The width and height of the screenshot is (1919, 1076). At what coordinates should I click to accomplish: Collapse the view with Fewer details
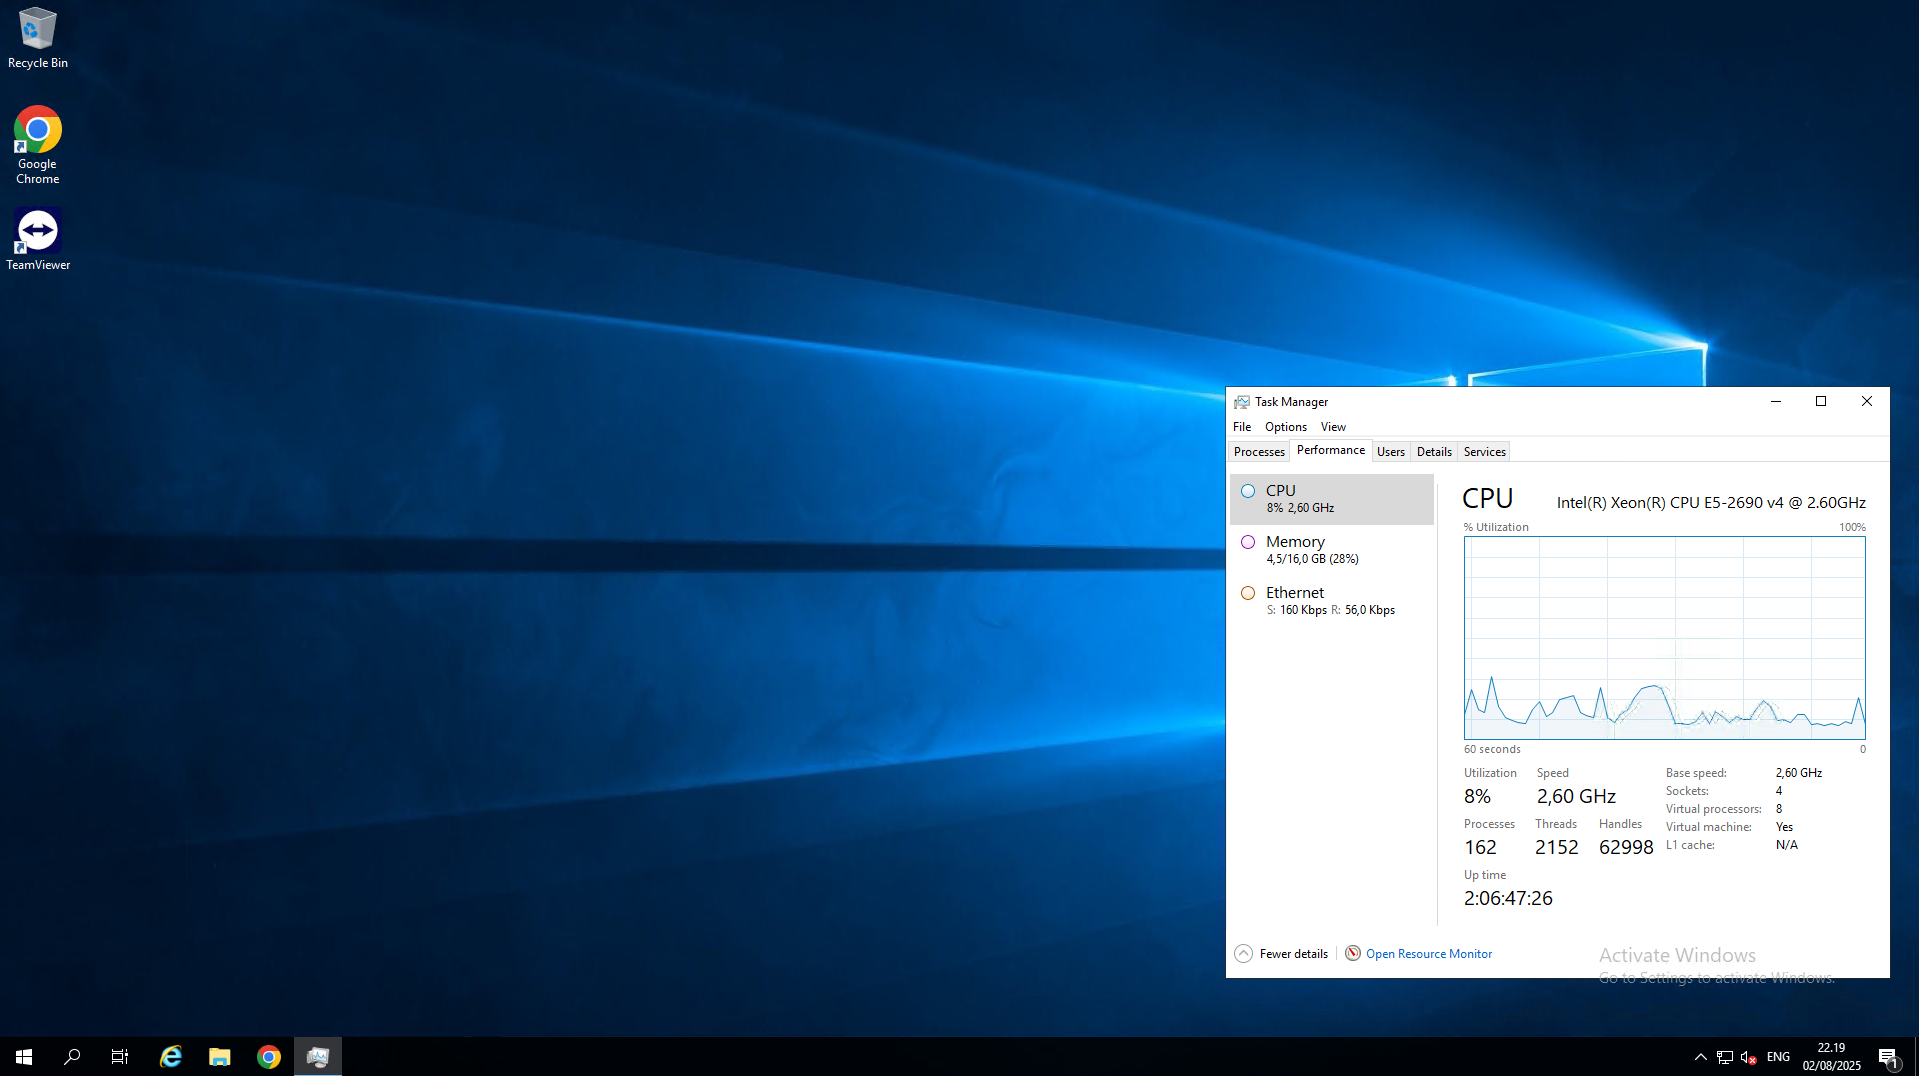(x=1293, y=953)
